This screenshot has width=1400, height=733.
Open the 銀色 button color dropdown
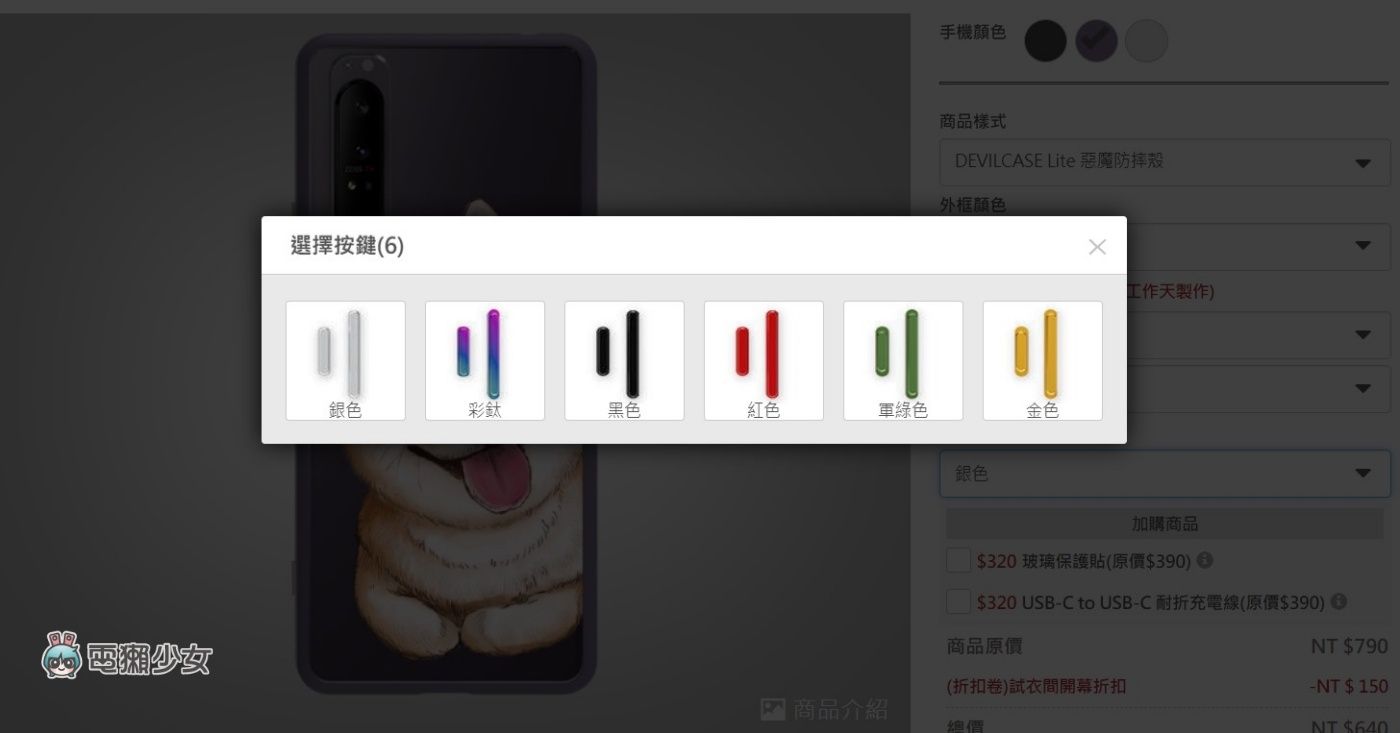pos(1165,474)
